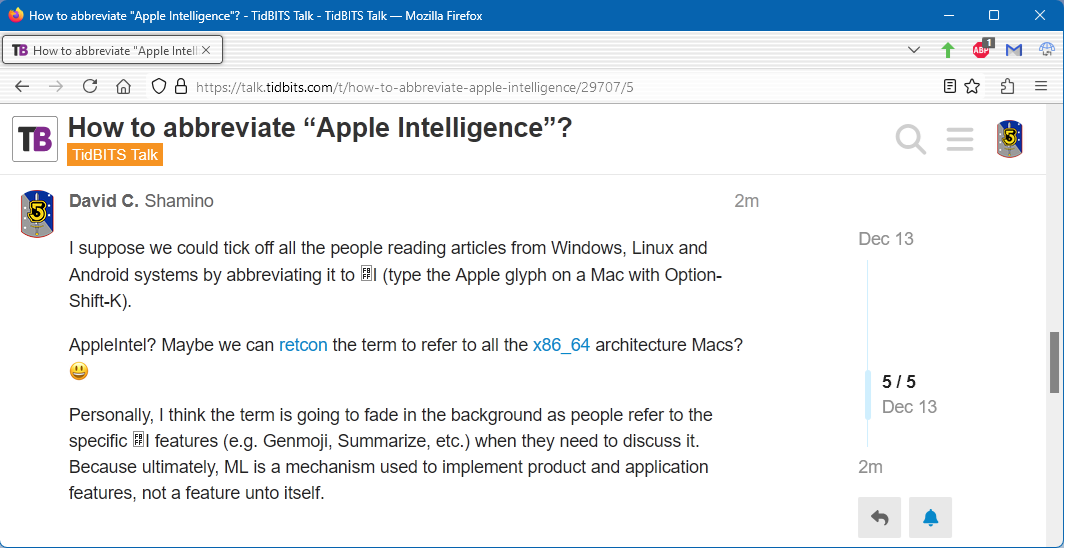
Task: Bookmark this page with the star
Action: click(972, 86)
